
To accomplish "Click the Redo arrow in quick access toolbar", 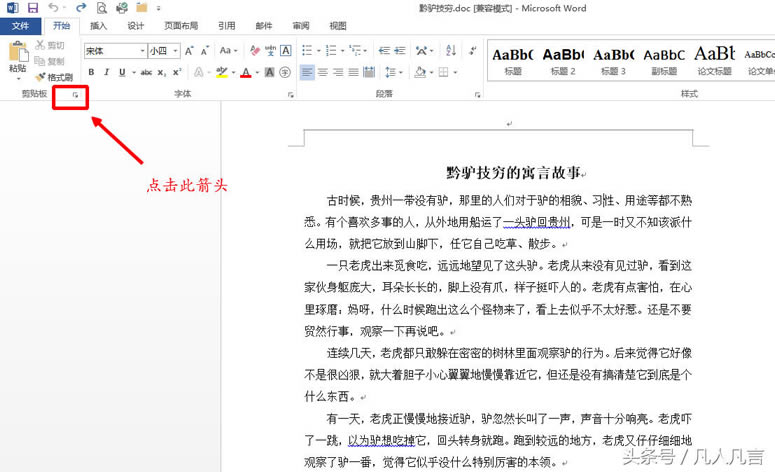I will (81, 8).
